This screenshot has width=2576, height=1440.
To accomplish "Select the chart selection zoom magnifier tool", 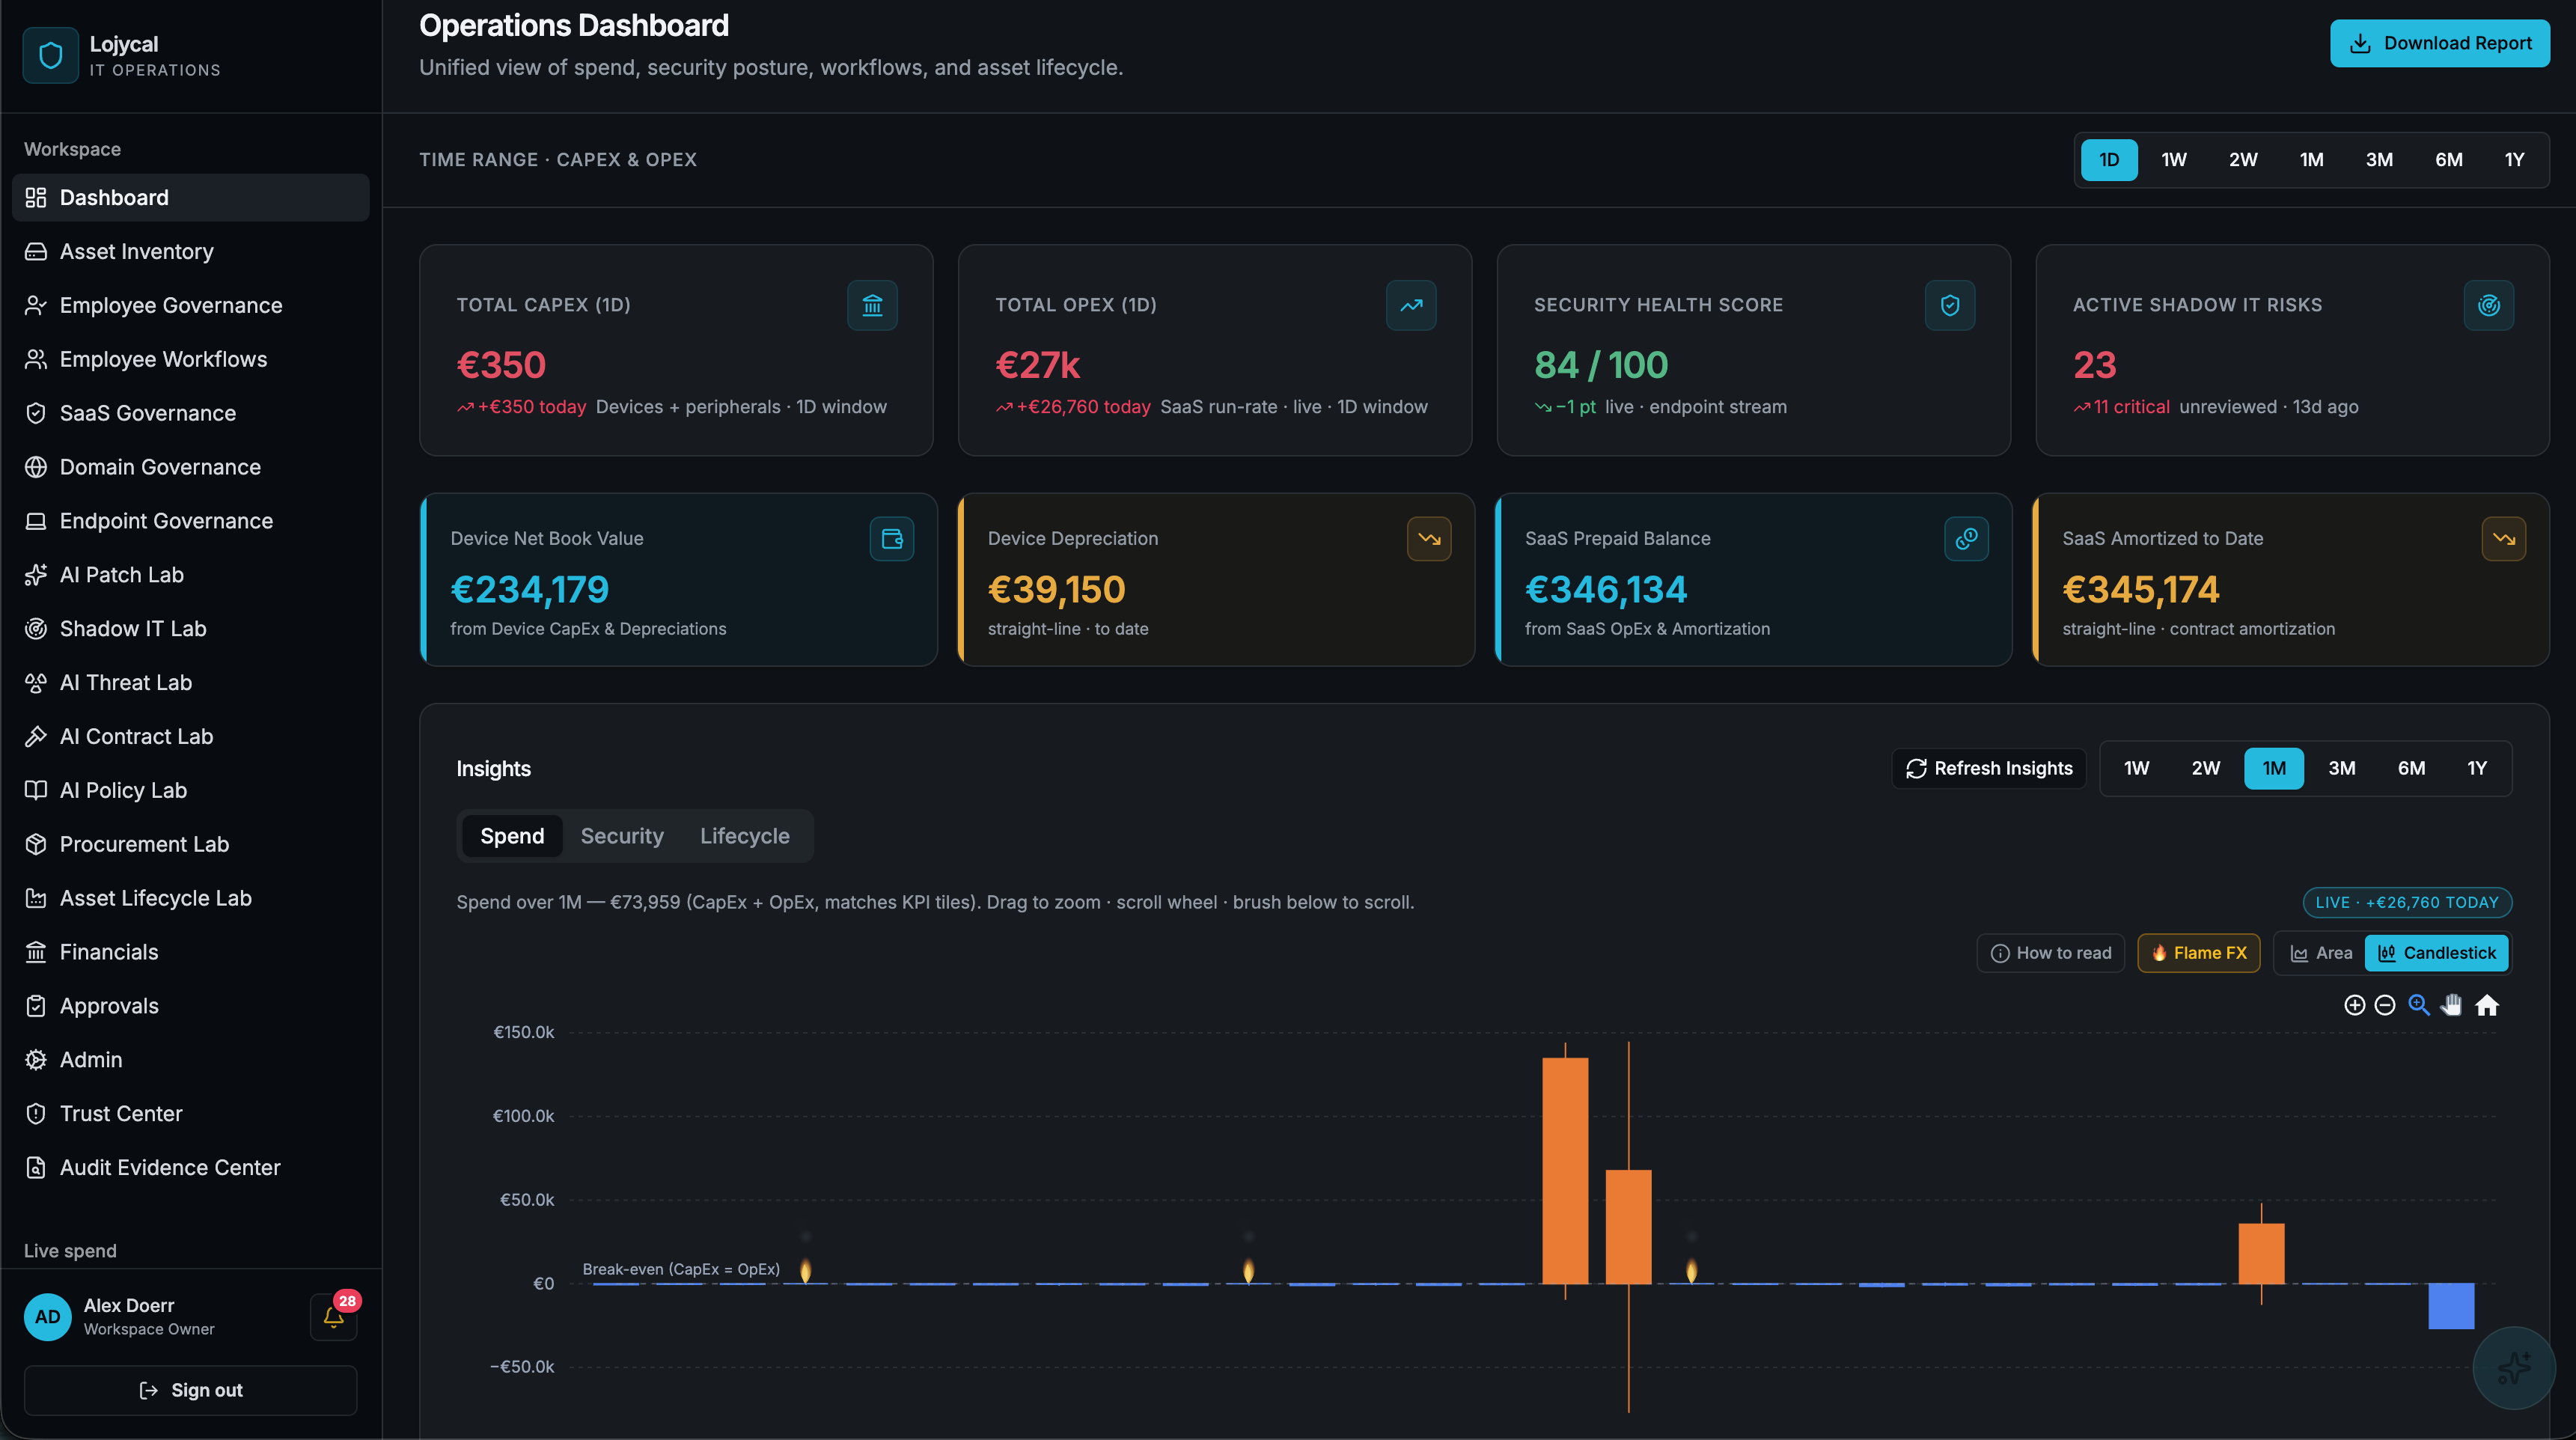I will 2419,1005.
